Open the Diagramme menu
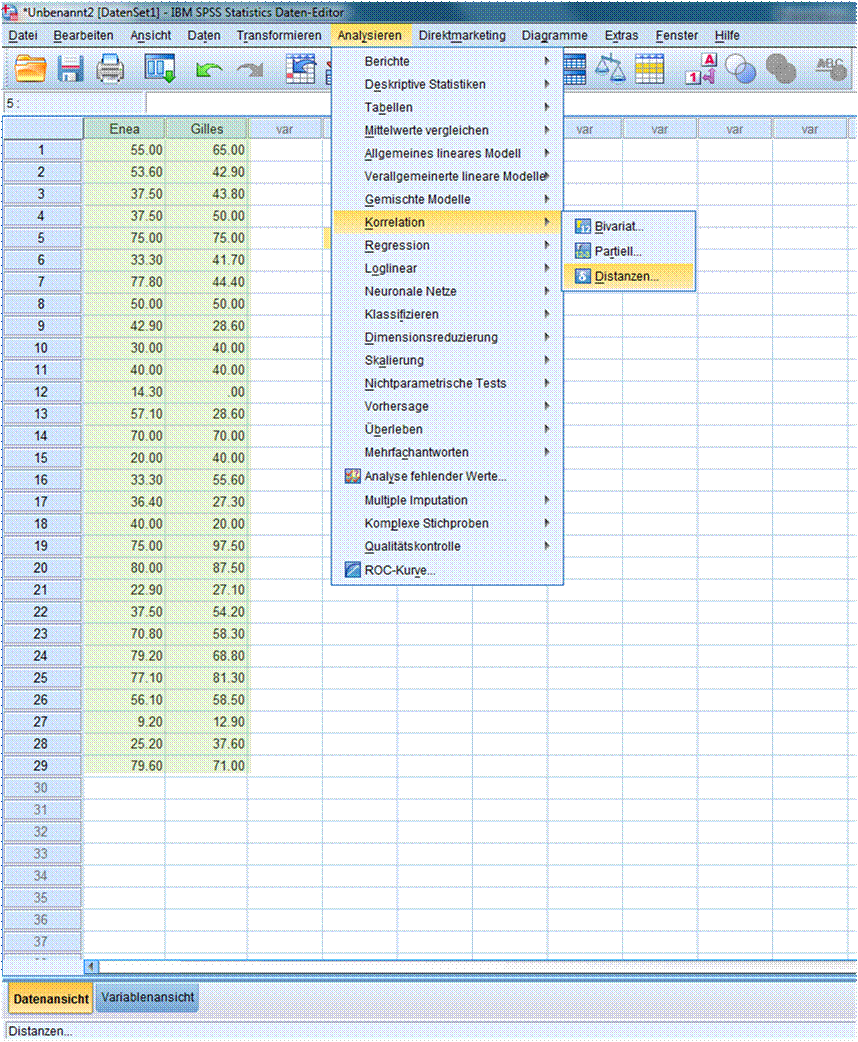 click(554, 35)
